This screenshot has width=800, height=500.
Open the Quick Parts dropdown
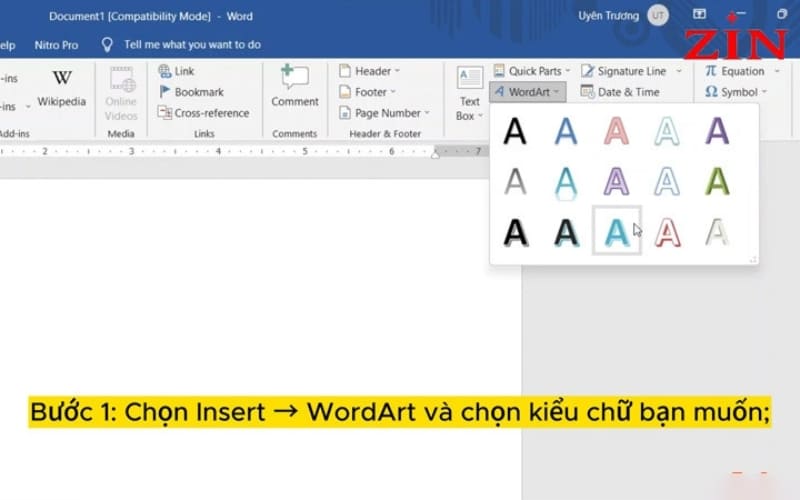tap(532, 71)
